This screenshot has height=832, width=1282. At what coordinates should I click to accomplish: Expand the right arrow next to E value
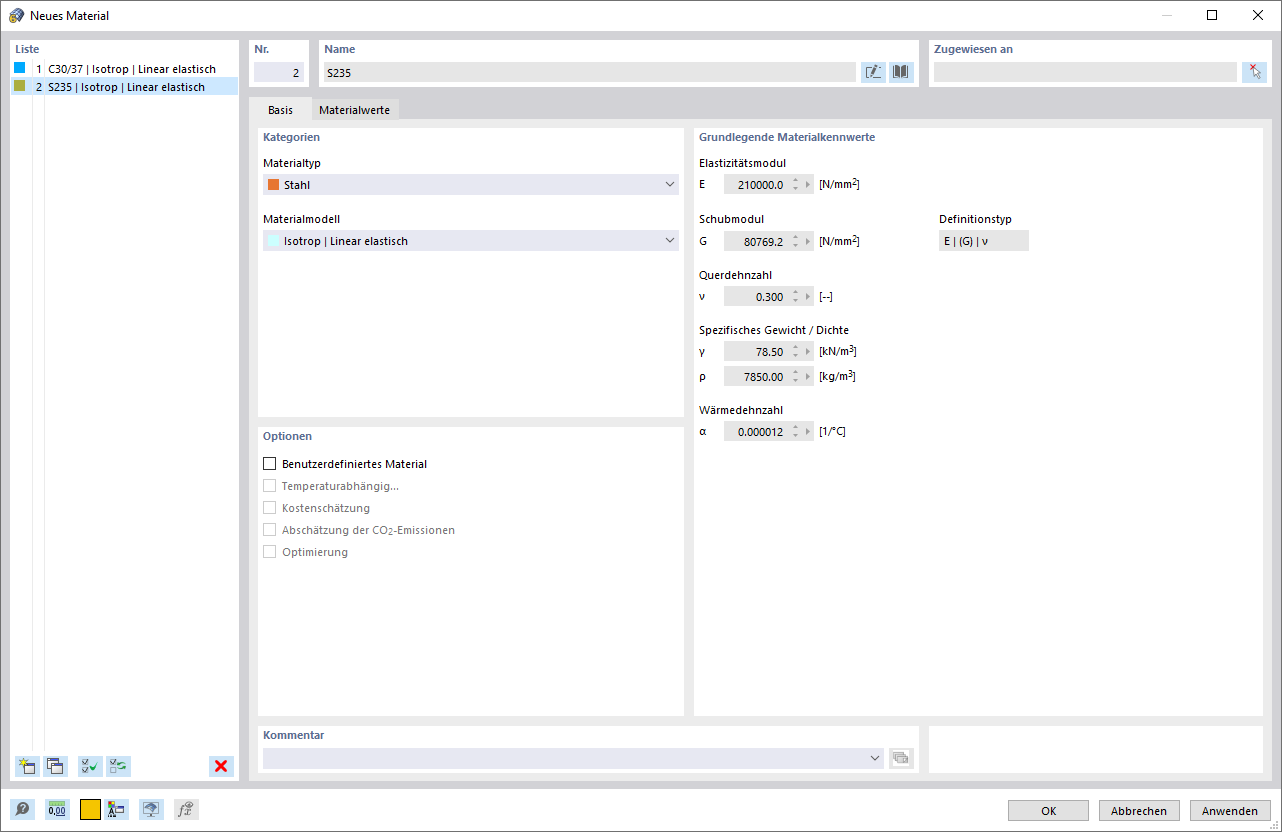tap(808, 184)
